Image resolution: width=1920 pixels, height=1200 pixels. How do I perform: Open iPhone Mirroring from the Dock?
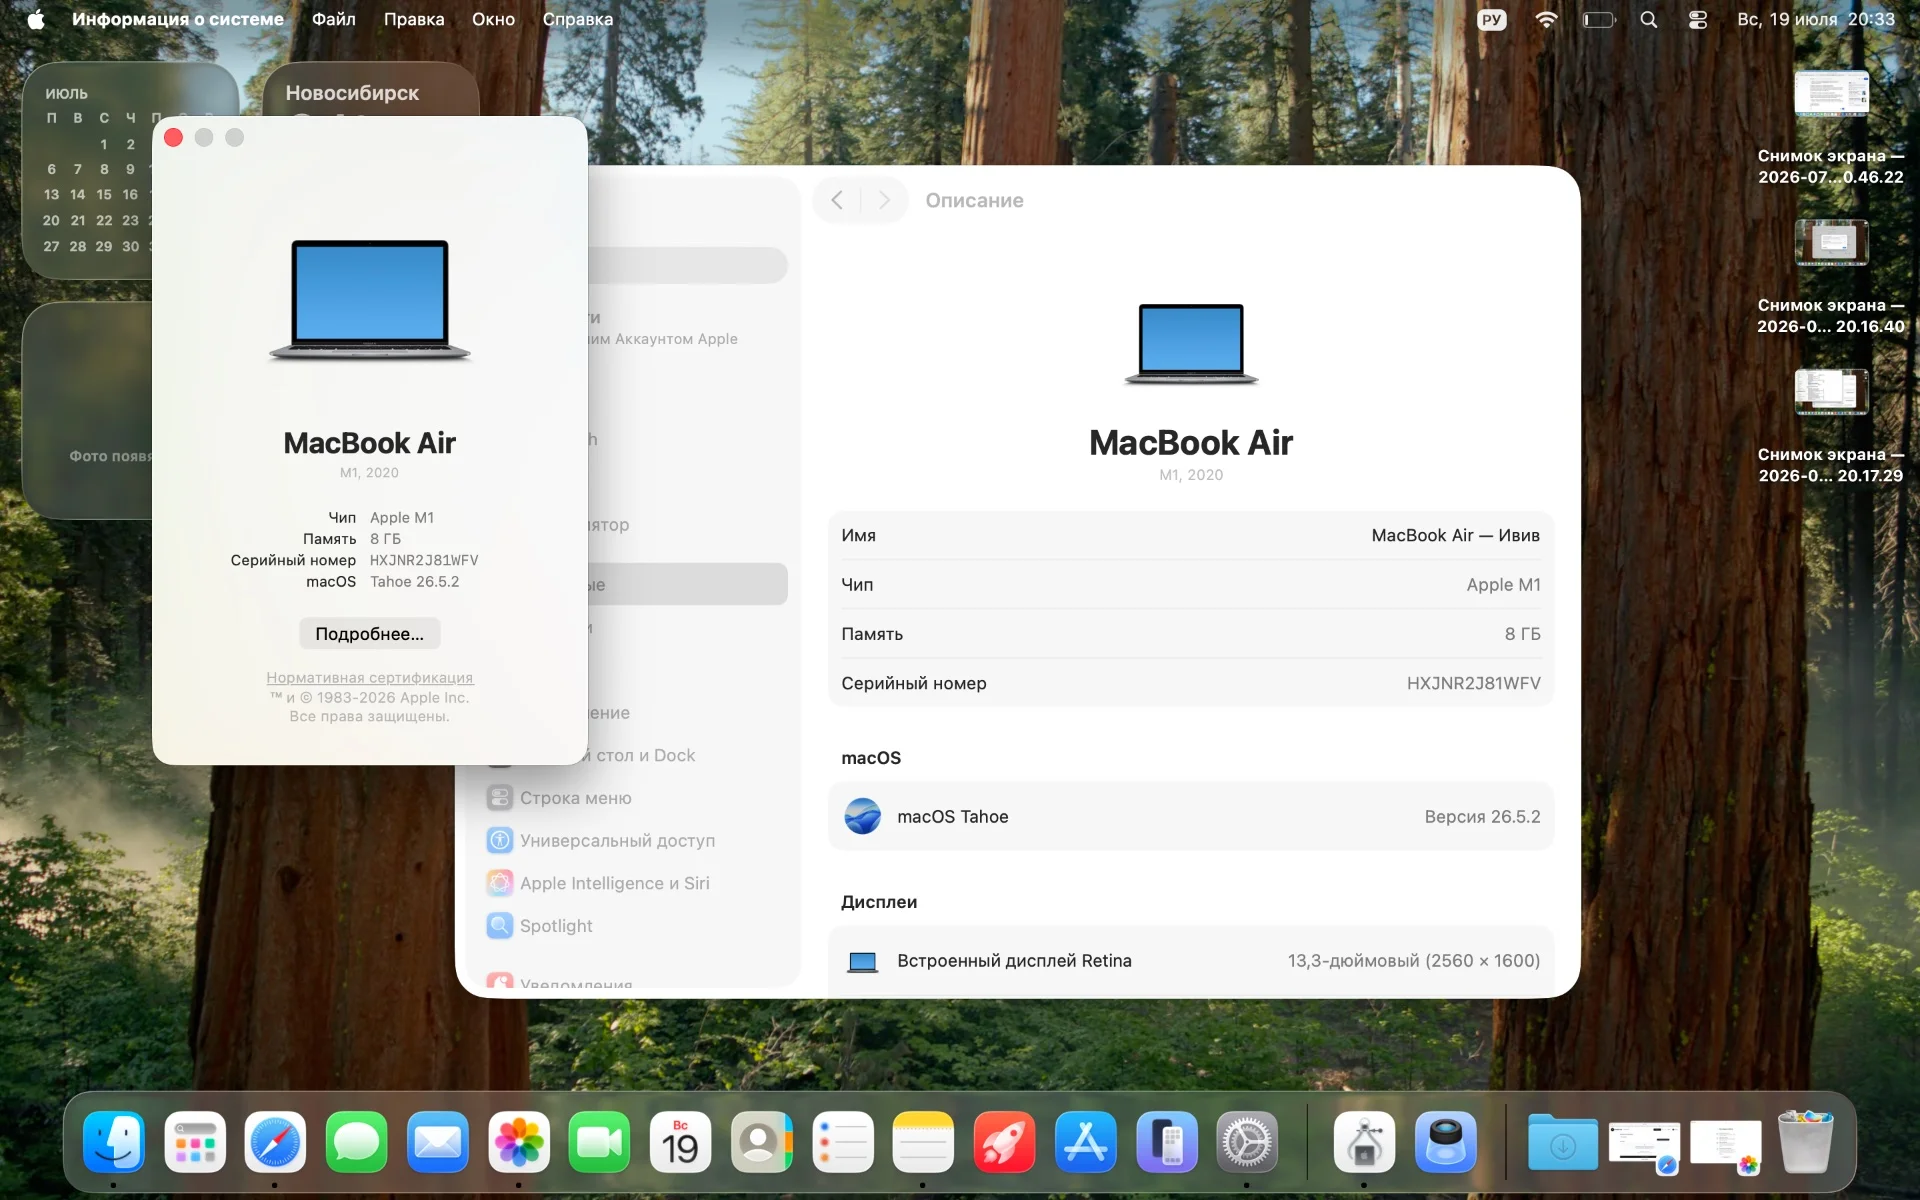coord(1167,1141)
